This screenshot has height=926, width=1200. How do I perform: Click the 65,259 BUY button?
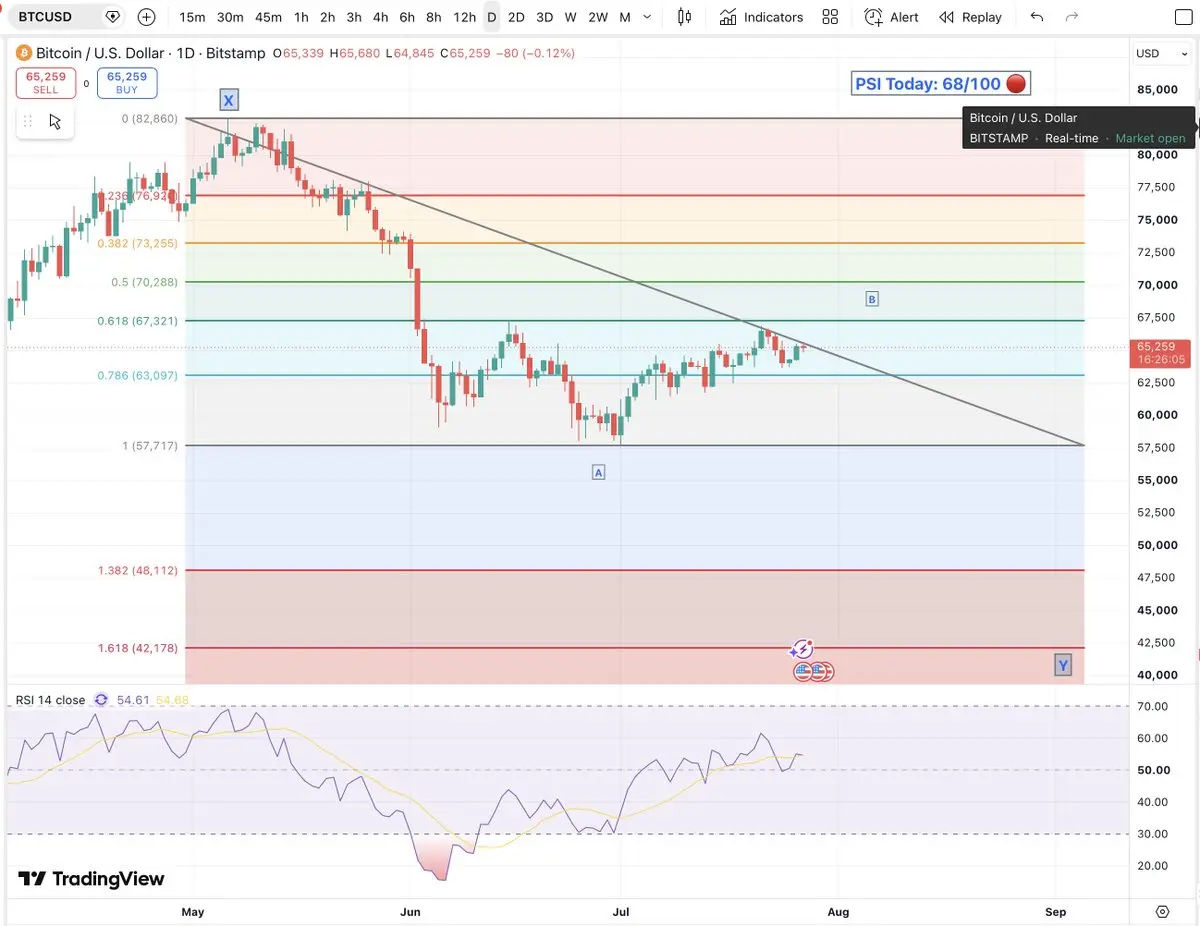tap(127, 83)
